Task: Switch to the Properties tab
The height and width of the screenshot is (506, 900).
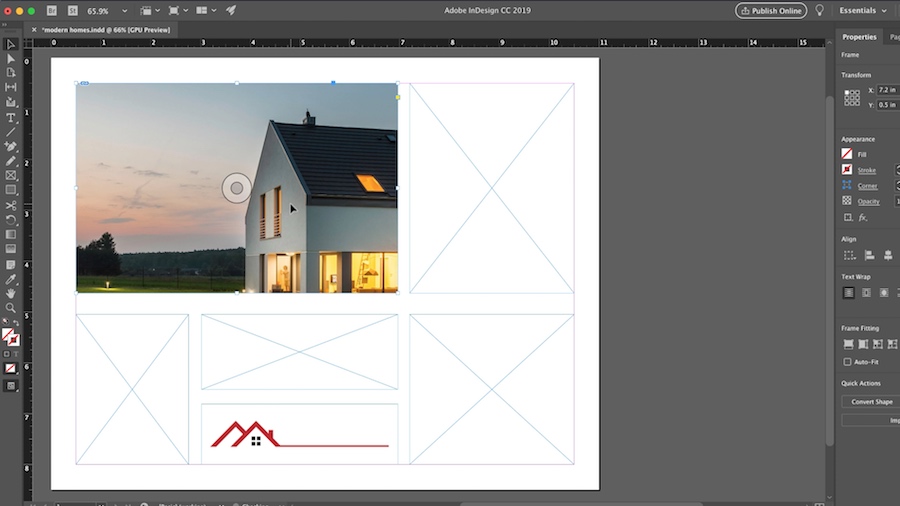Action: [x=859, y=37]
